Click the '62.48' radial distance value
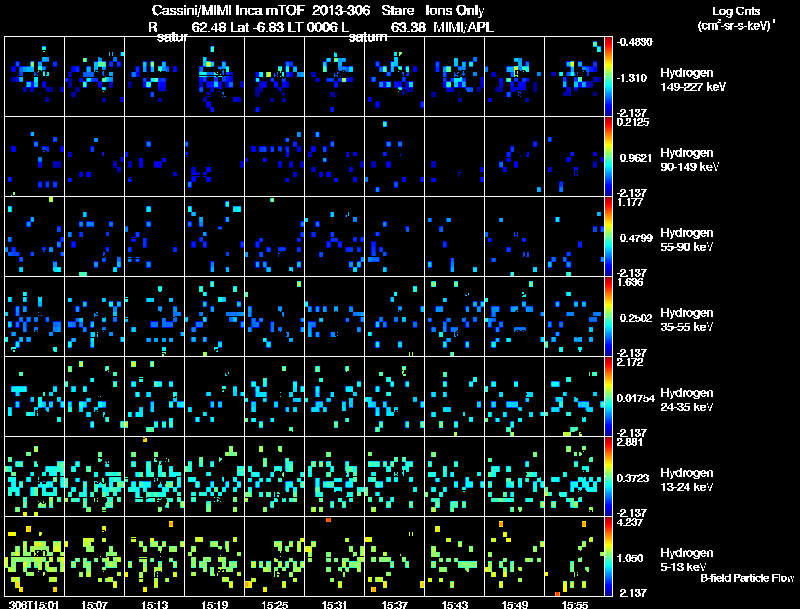The image size is (800, 609). click(209, 27)
